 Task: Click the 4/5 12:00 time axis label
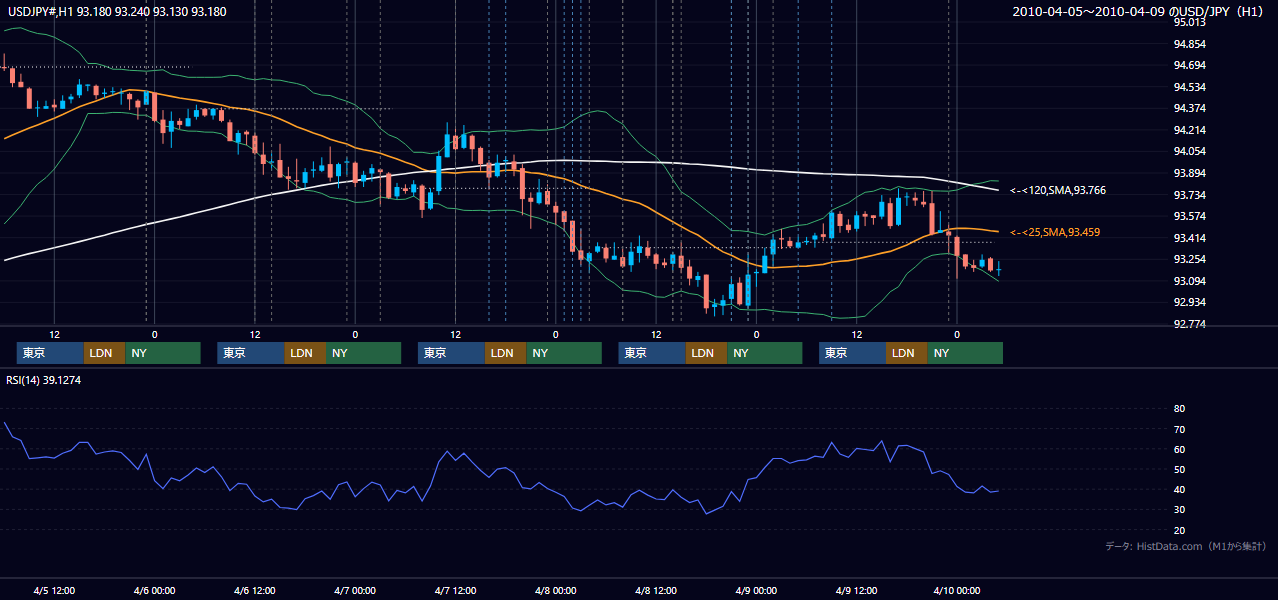(x=54, y=590)
